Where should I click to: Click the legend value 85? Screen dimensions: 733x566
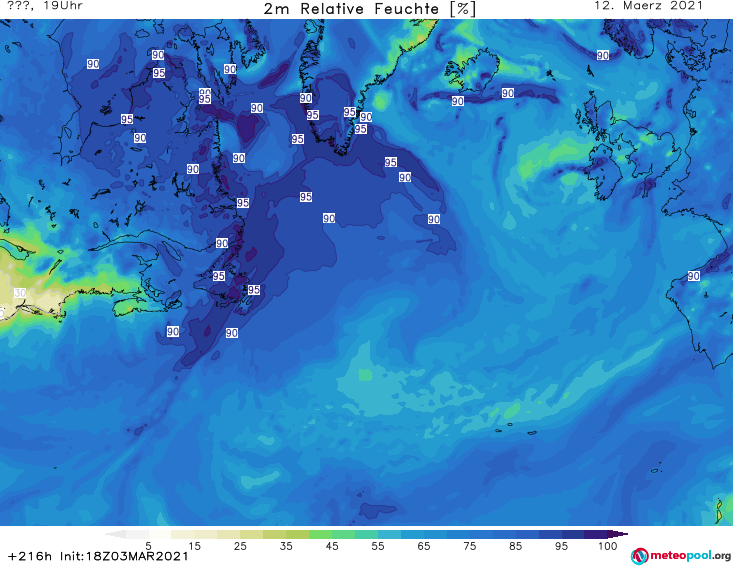pyautogui.click(x=516, y=545)
